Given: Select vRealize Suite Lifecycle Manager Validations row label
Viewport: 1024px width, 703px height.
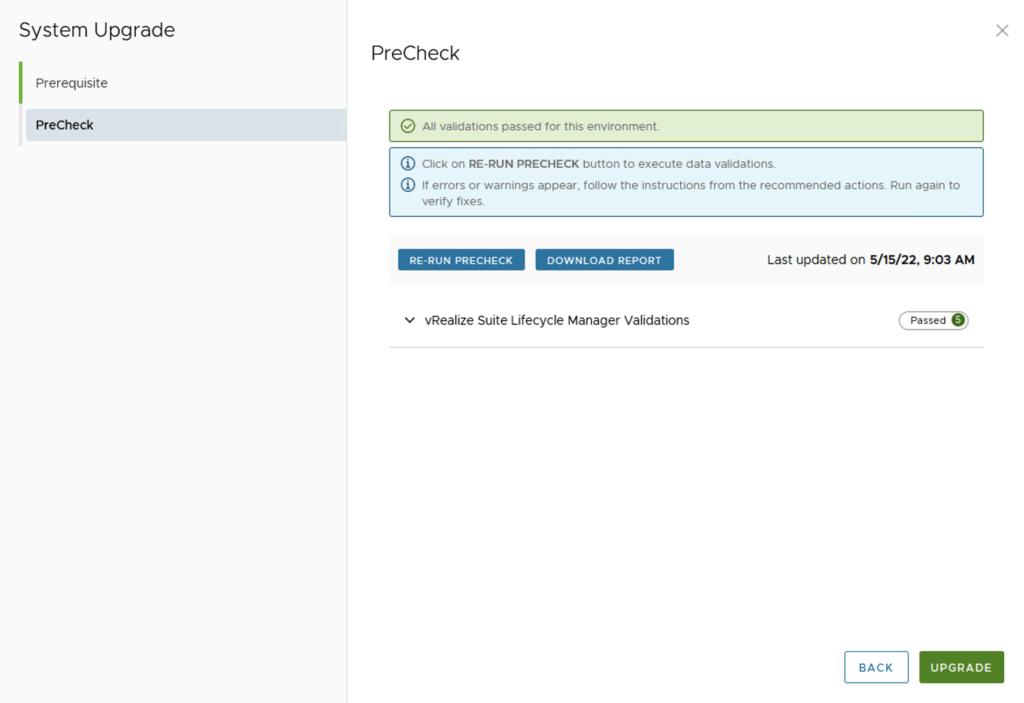Looking at the screenshot, I should pyautogui.click(x=557, y=320).
